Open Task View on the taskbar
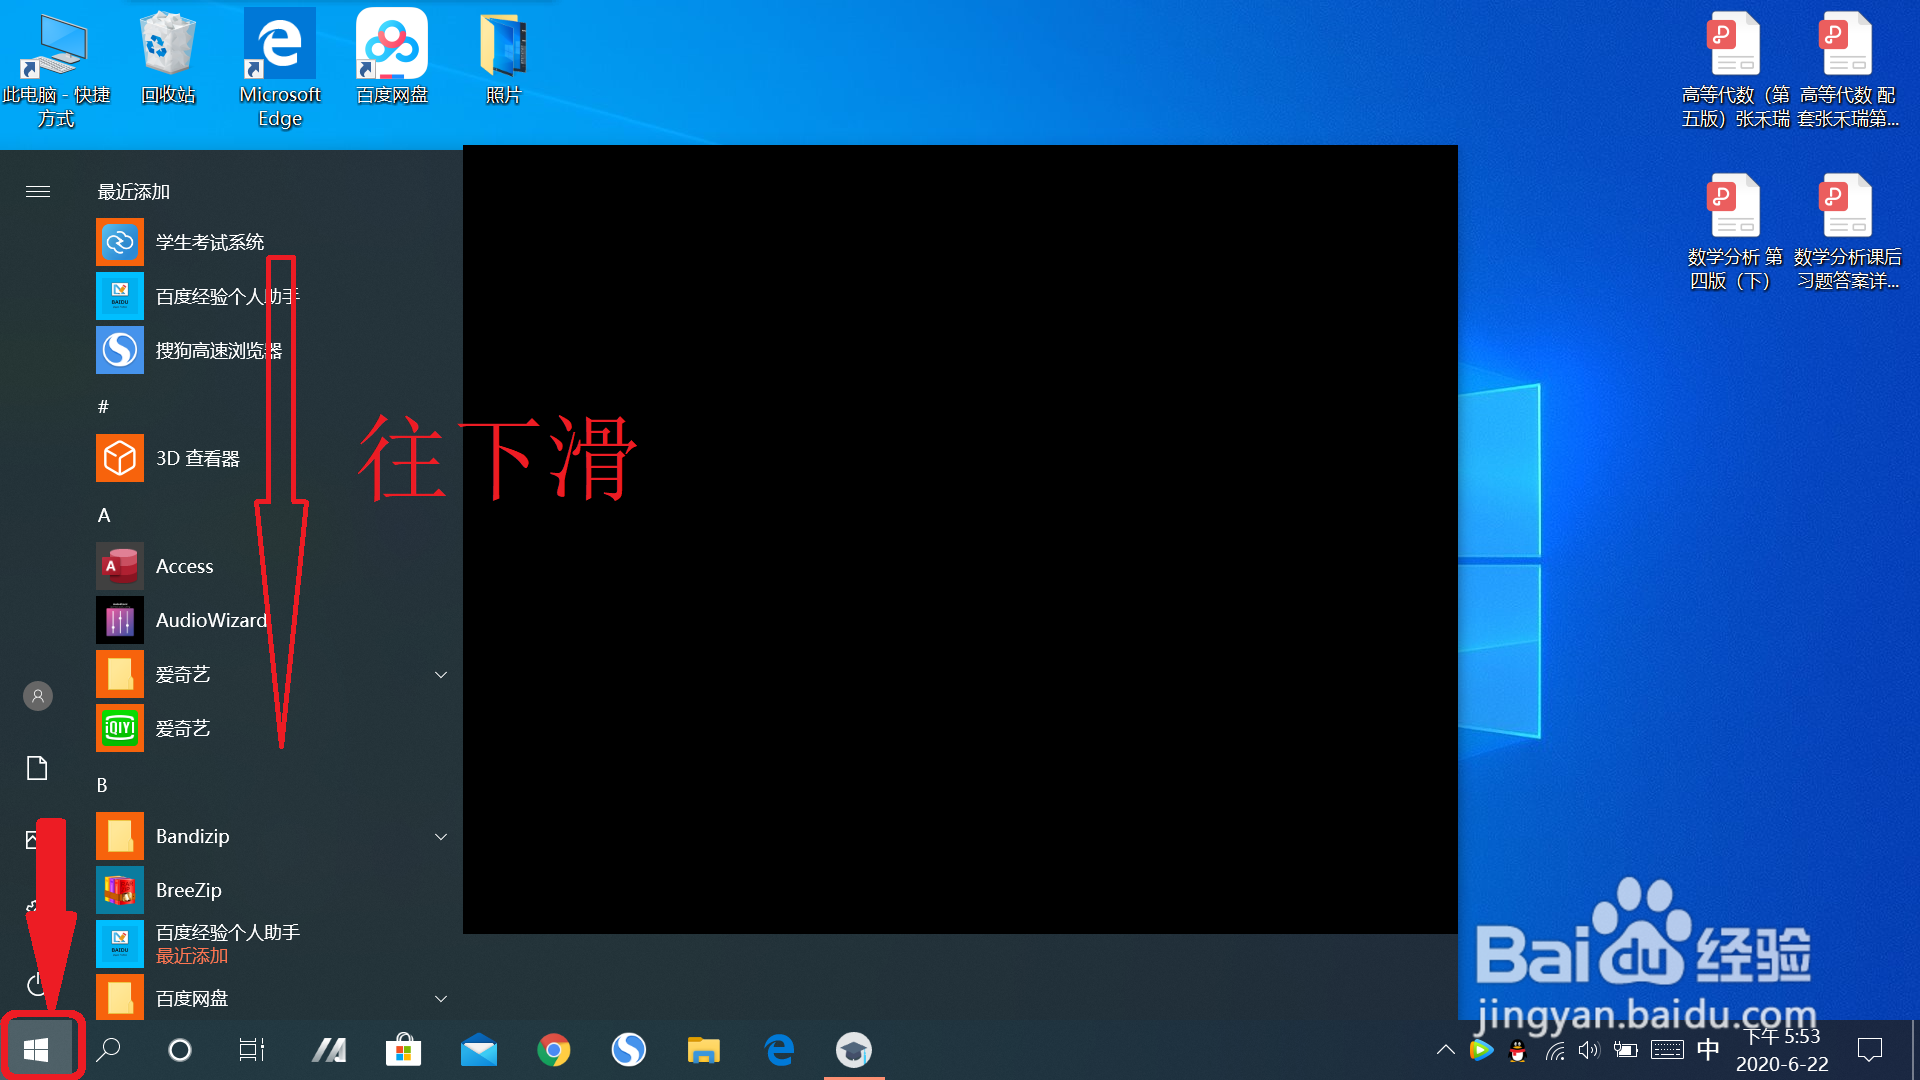 click(x=252, y=1050)
